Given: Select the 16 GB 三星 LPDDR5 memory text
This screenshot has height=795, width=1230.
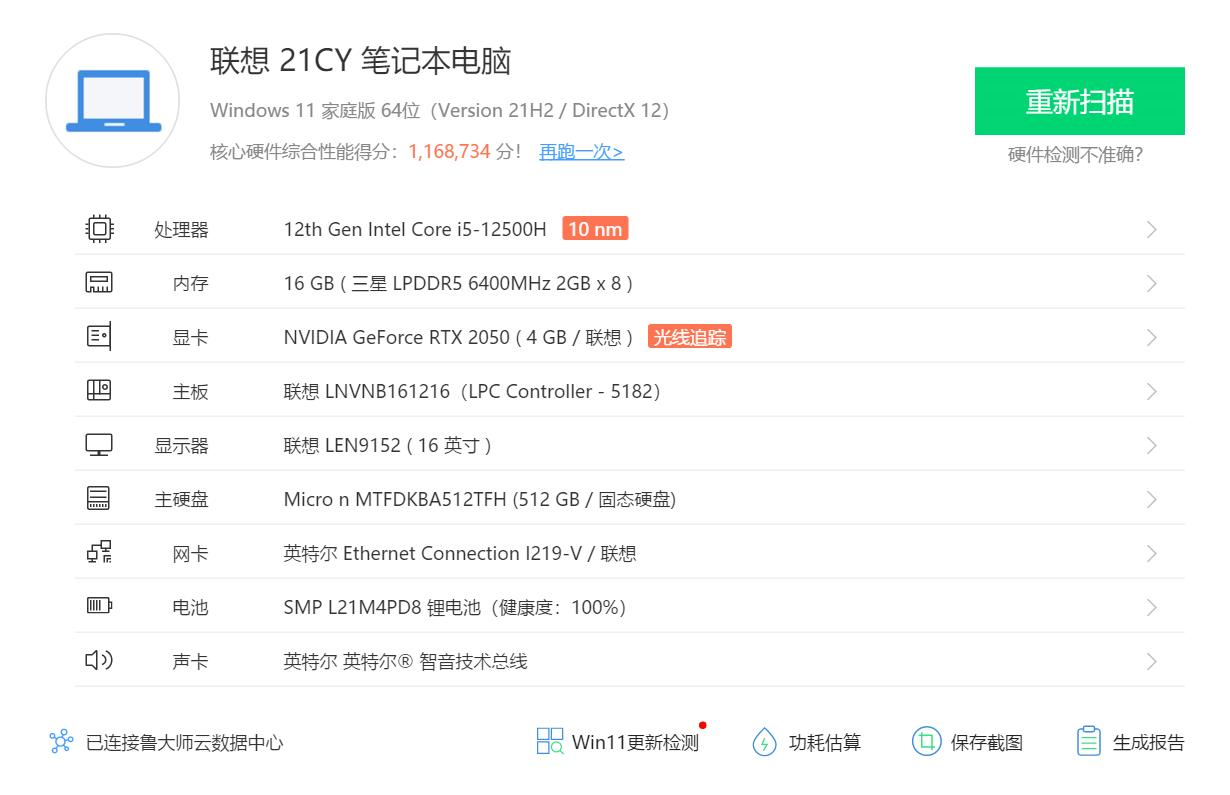Looking at the screenshot, I should pyautogui.click(x=458, y=283).
